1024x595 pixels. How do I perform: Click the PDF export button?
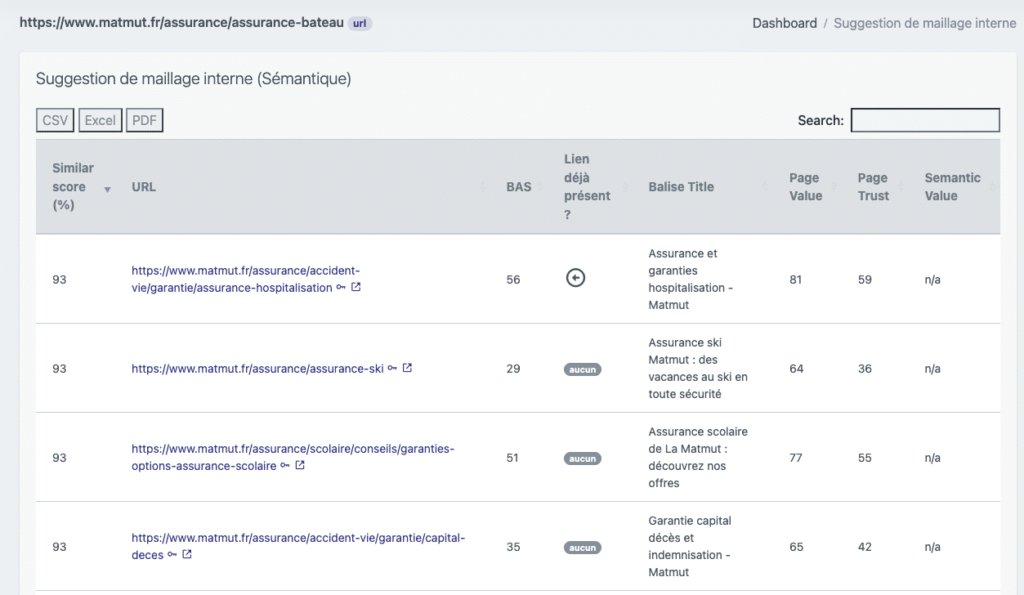pos(143,119)
